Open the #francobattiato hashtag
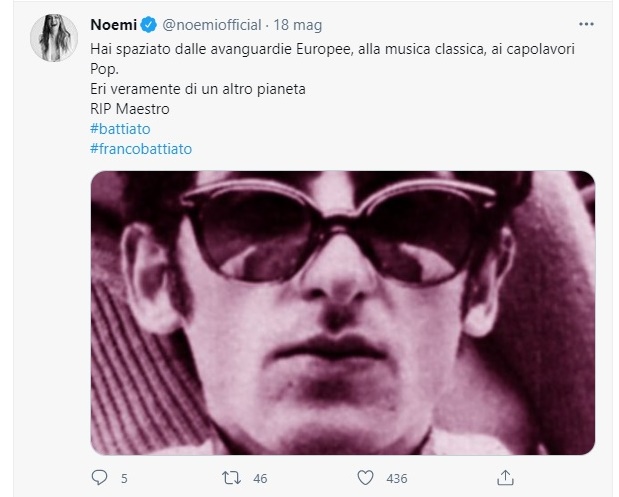This screenshot has width=619, height=497. (x=141, y=149)
